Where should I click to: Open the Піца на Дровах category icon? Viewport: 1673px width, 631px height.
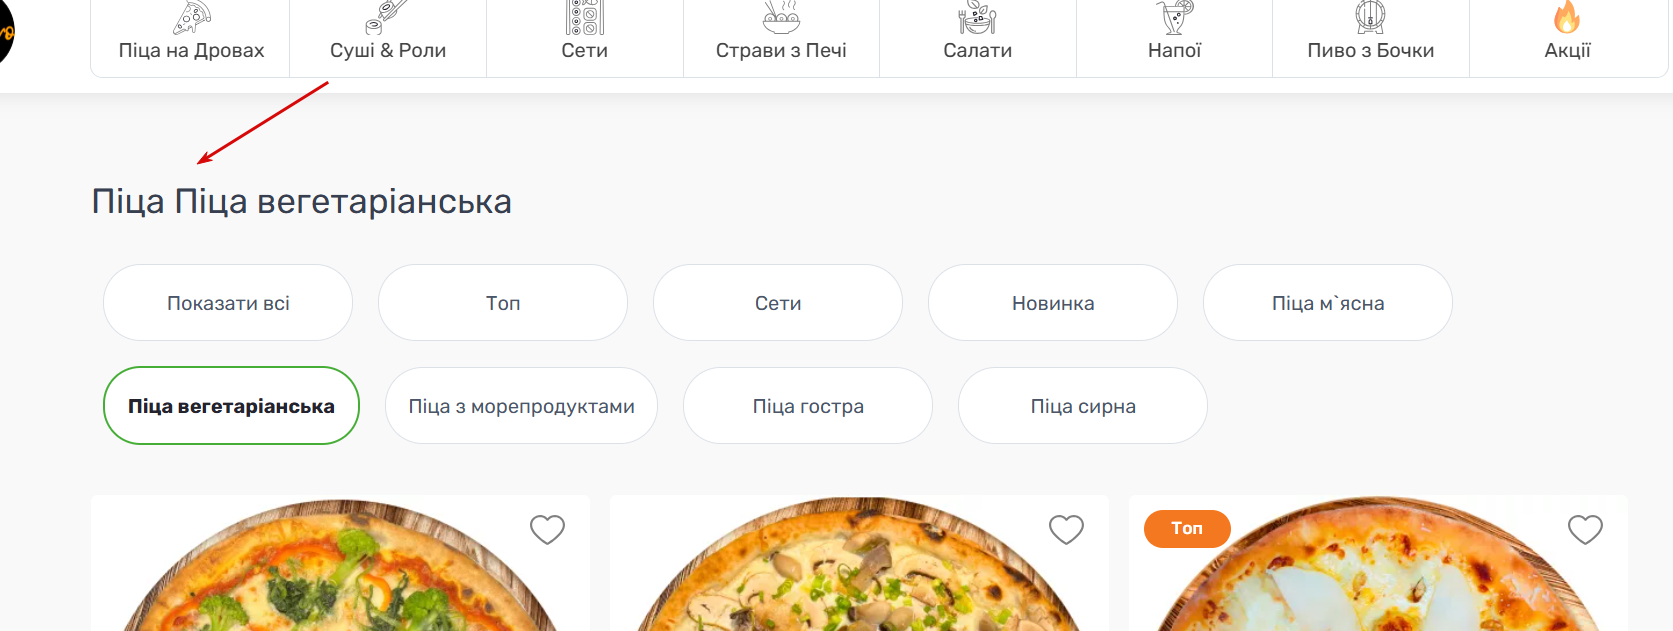pos(191,17)
